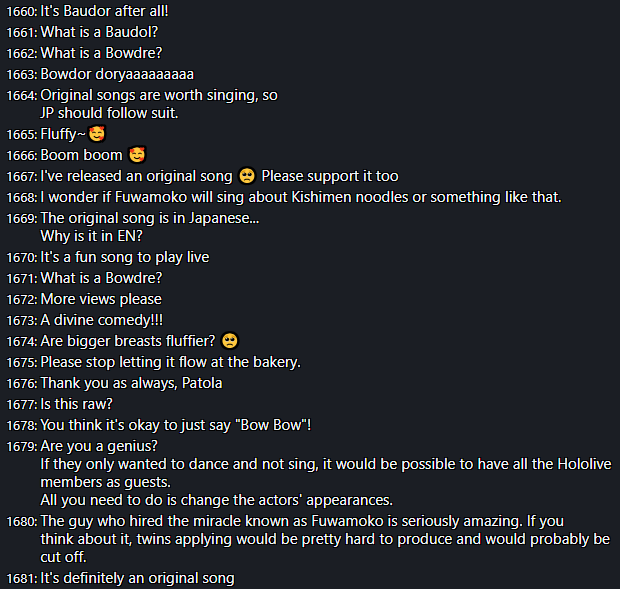The height and width of the screenshot is (589, 620).
Task: Click comment number 1679 label
Action: click(22, 446)
